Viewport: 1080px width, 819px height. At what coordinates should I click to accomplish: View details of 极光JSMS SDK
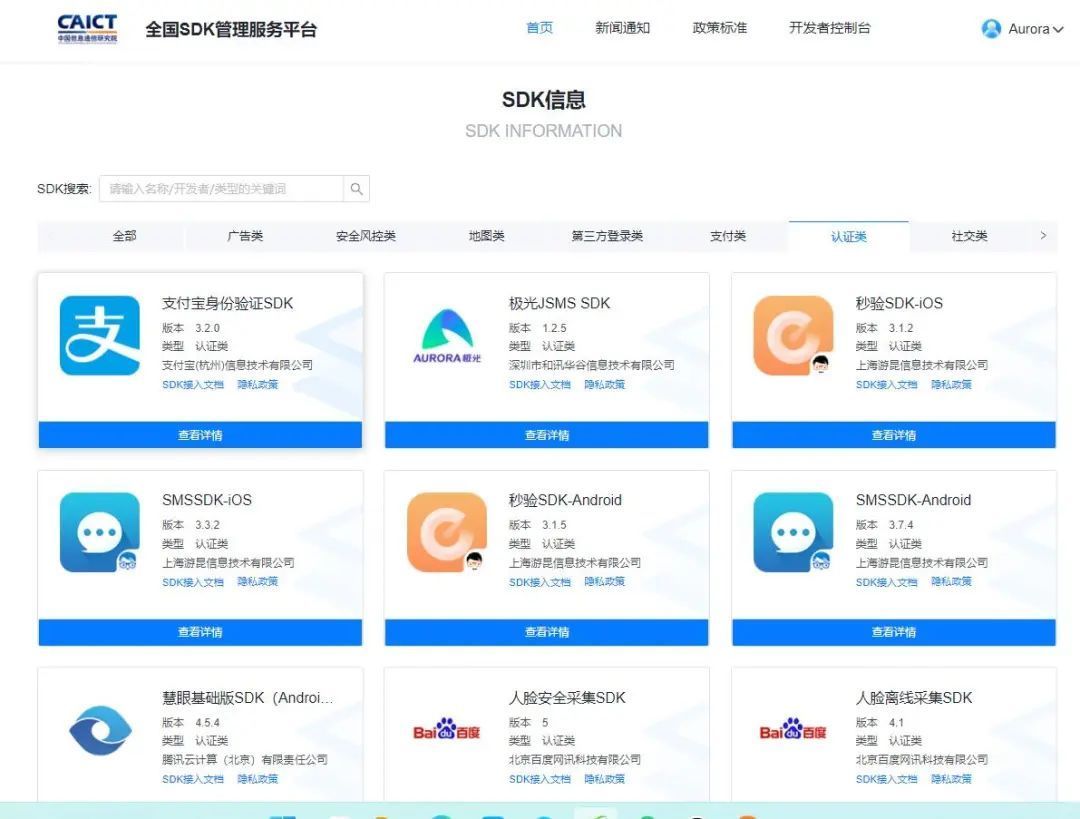(x=547, y=435)
